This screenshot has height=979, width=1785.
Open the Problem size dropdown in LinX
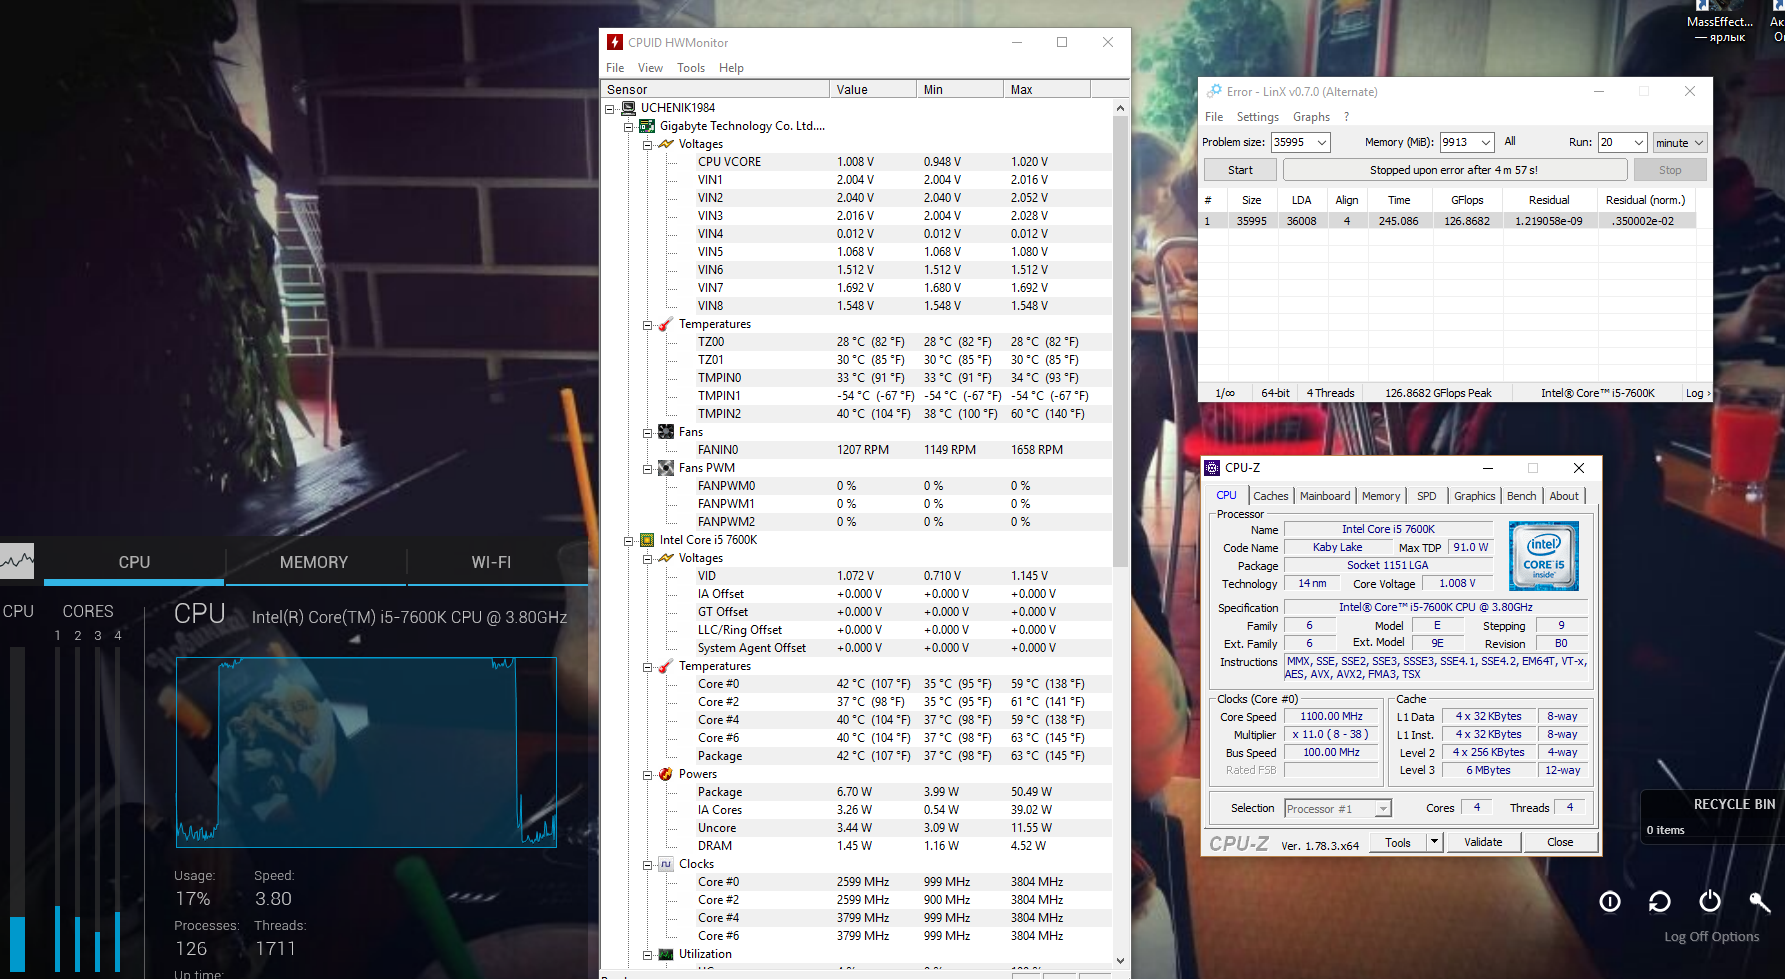[x=1321, y=143]
